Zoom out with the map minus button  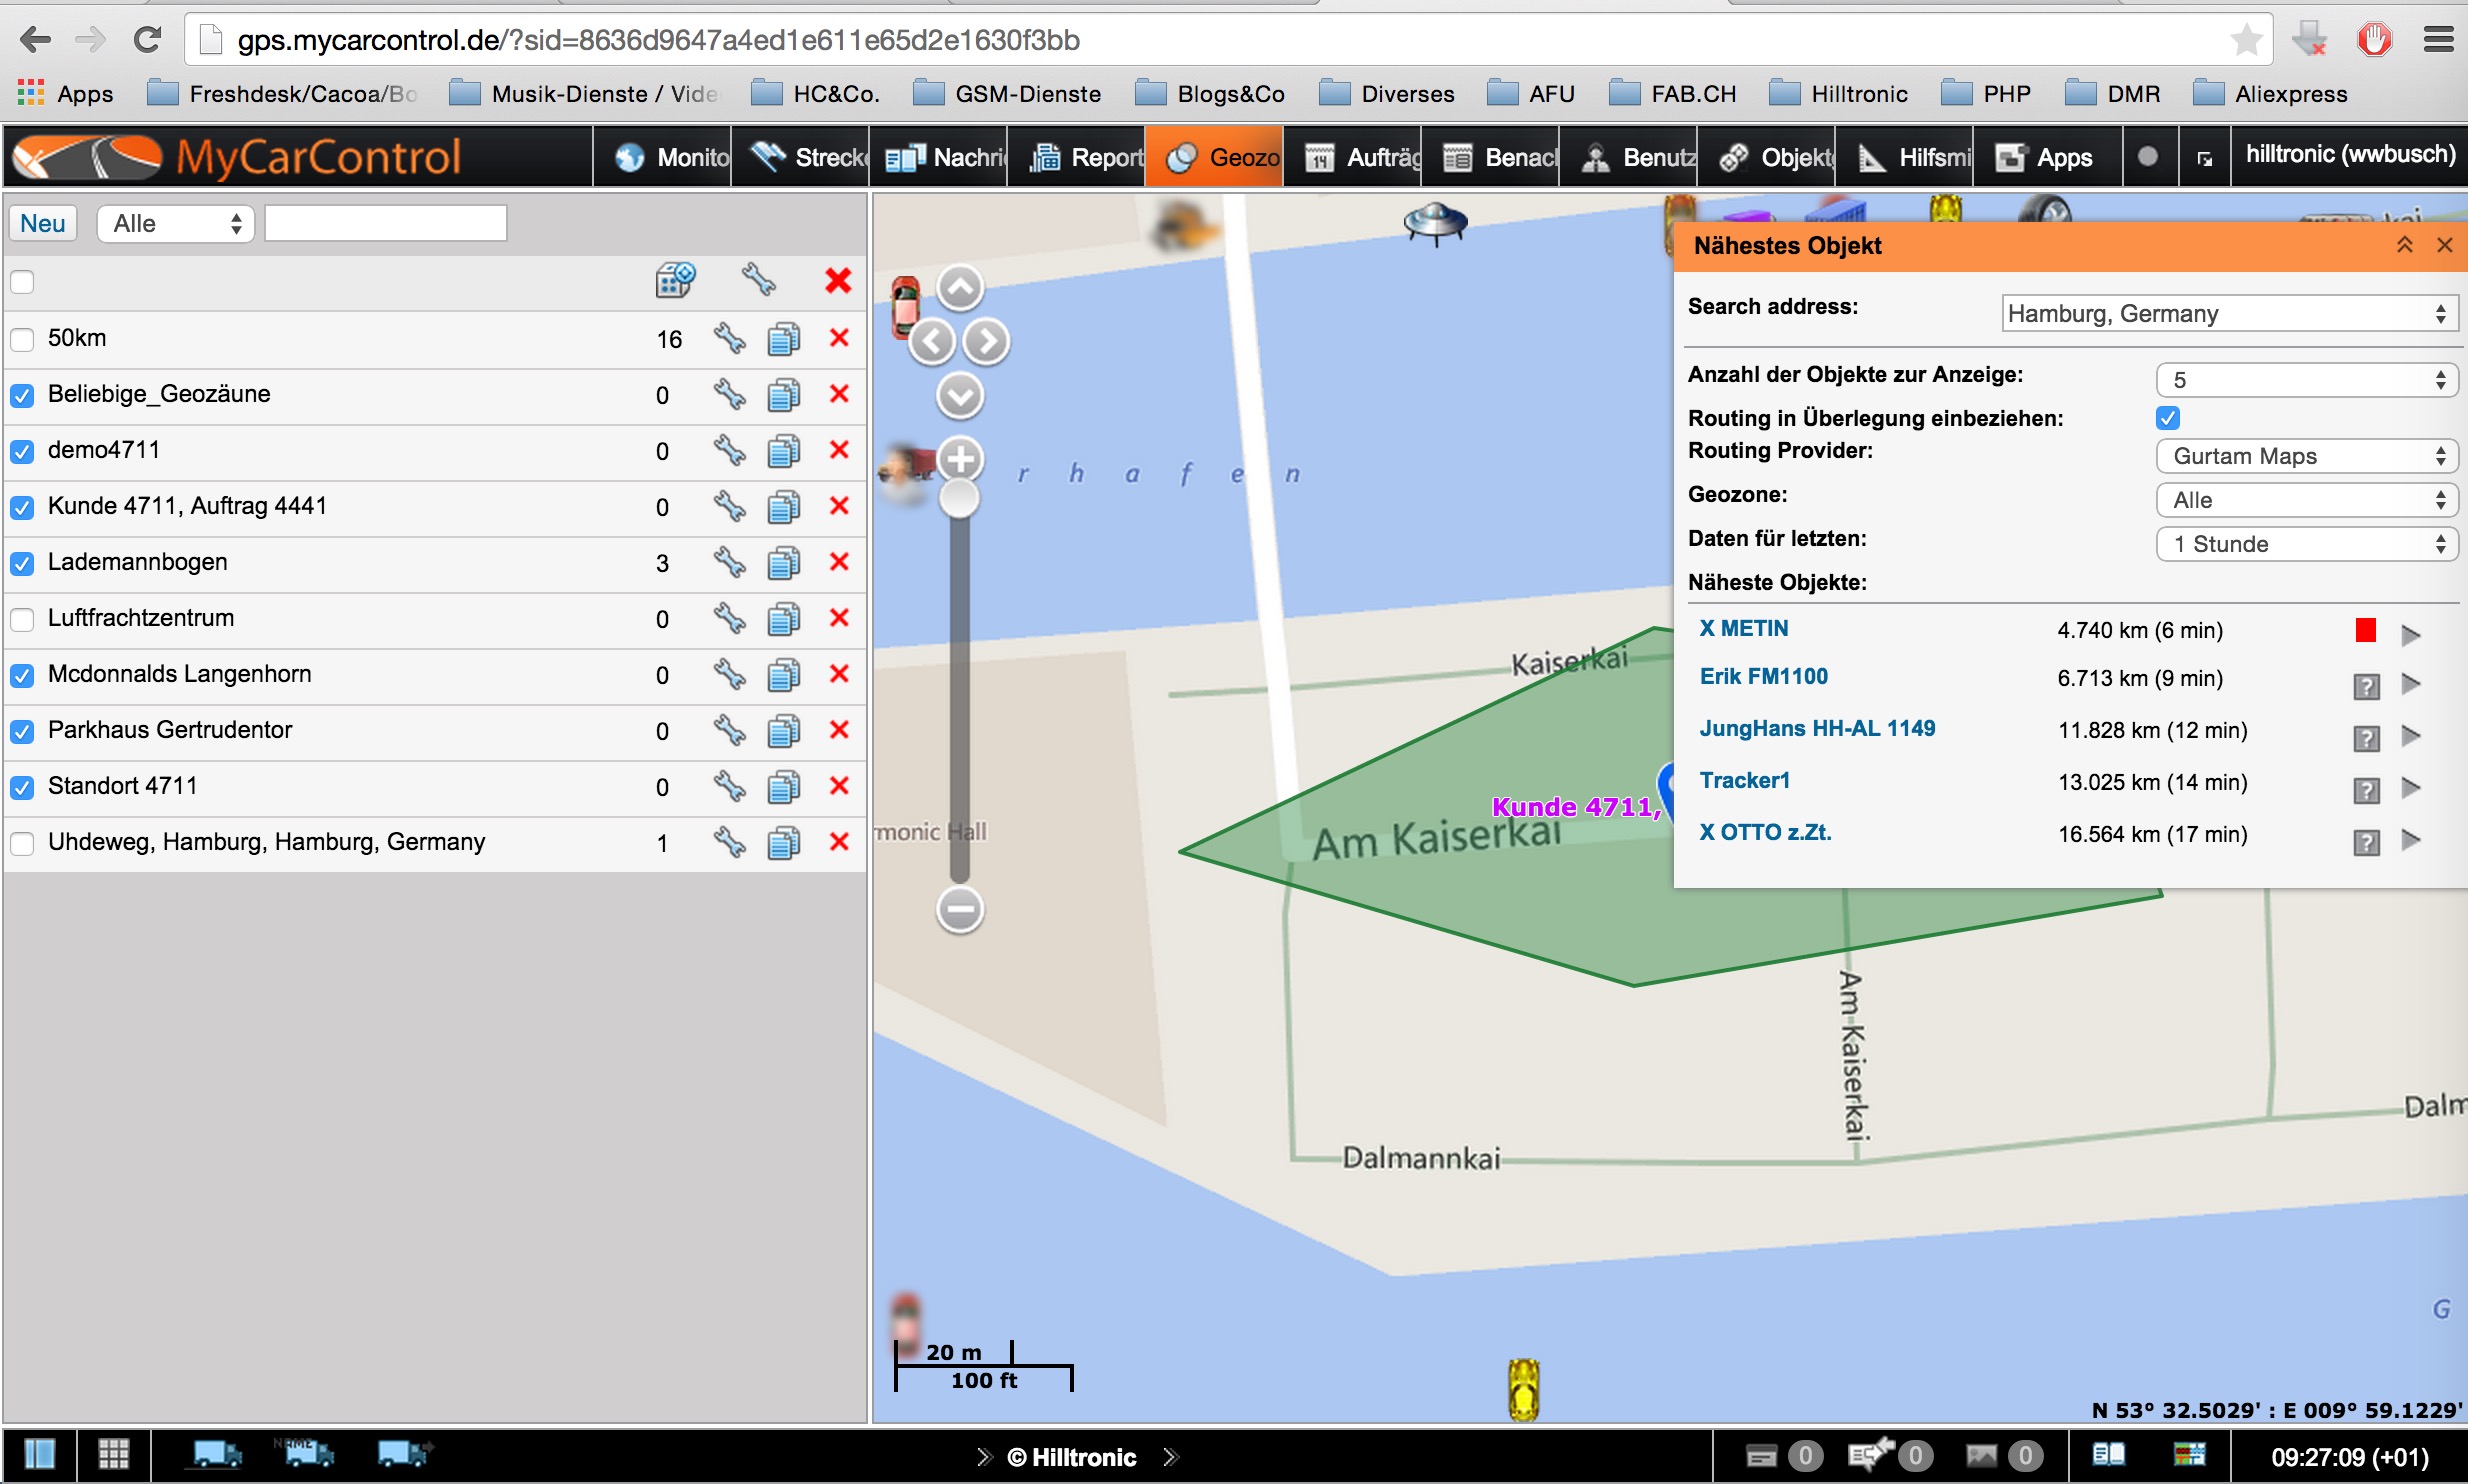click(960, 909)
